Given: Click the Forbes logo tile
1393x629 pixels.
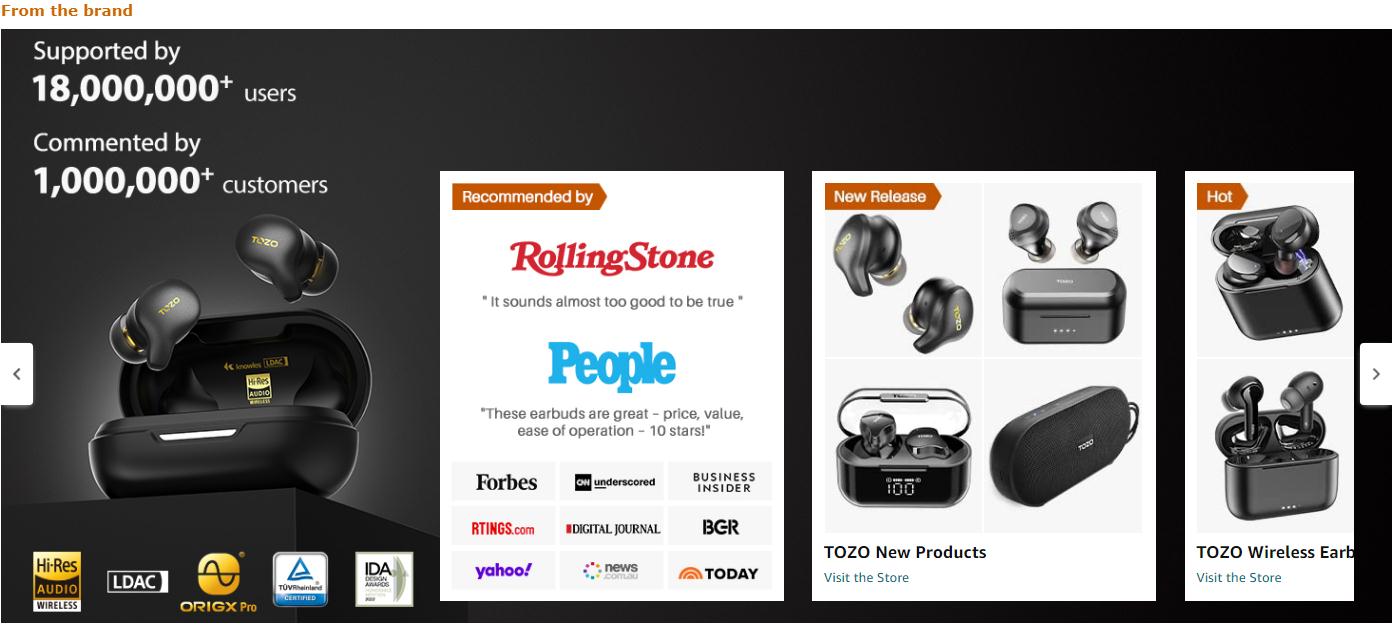Looking at the screenshot, I should 504,482.
